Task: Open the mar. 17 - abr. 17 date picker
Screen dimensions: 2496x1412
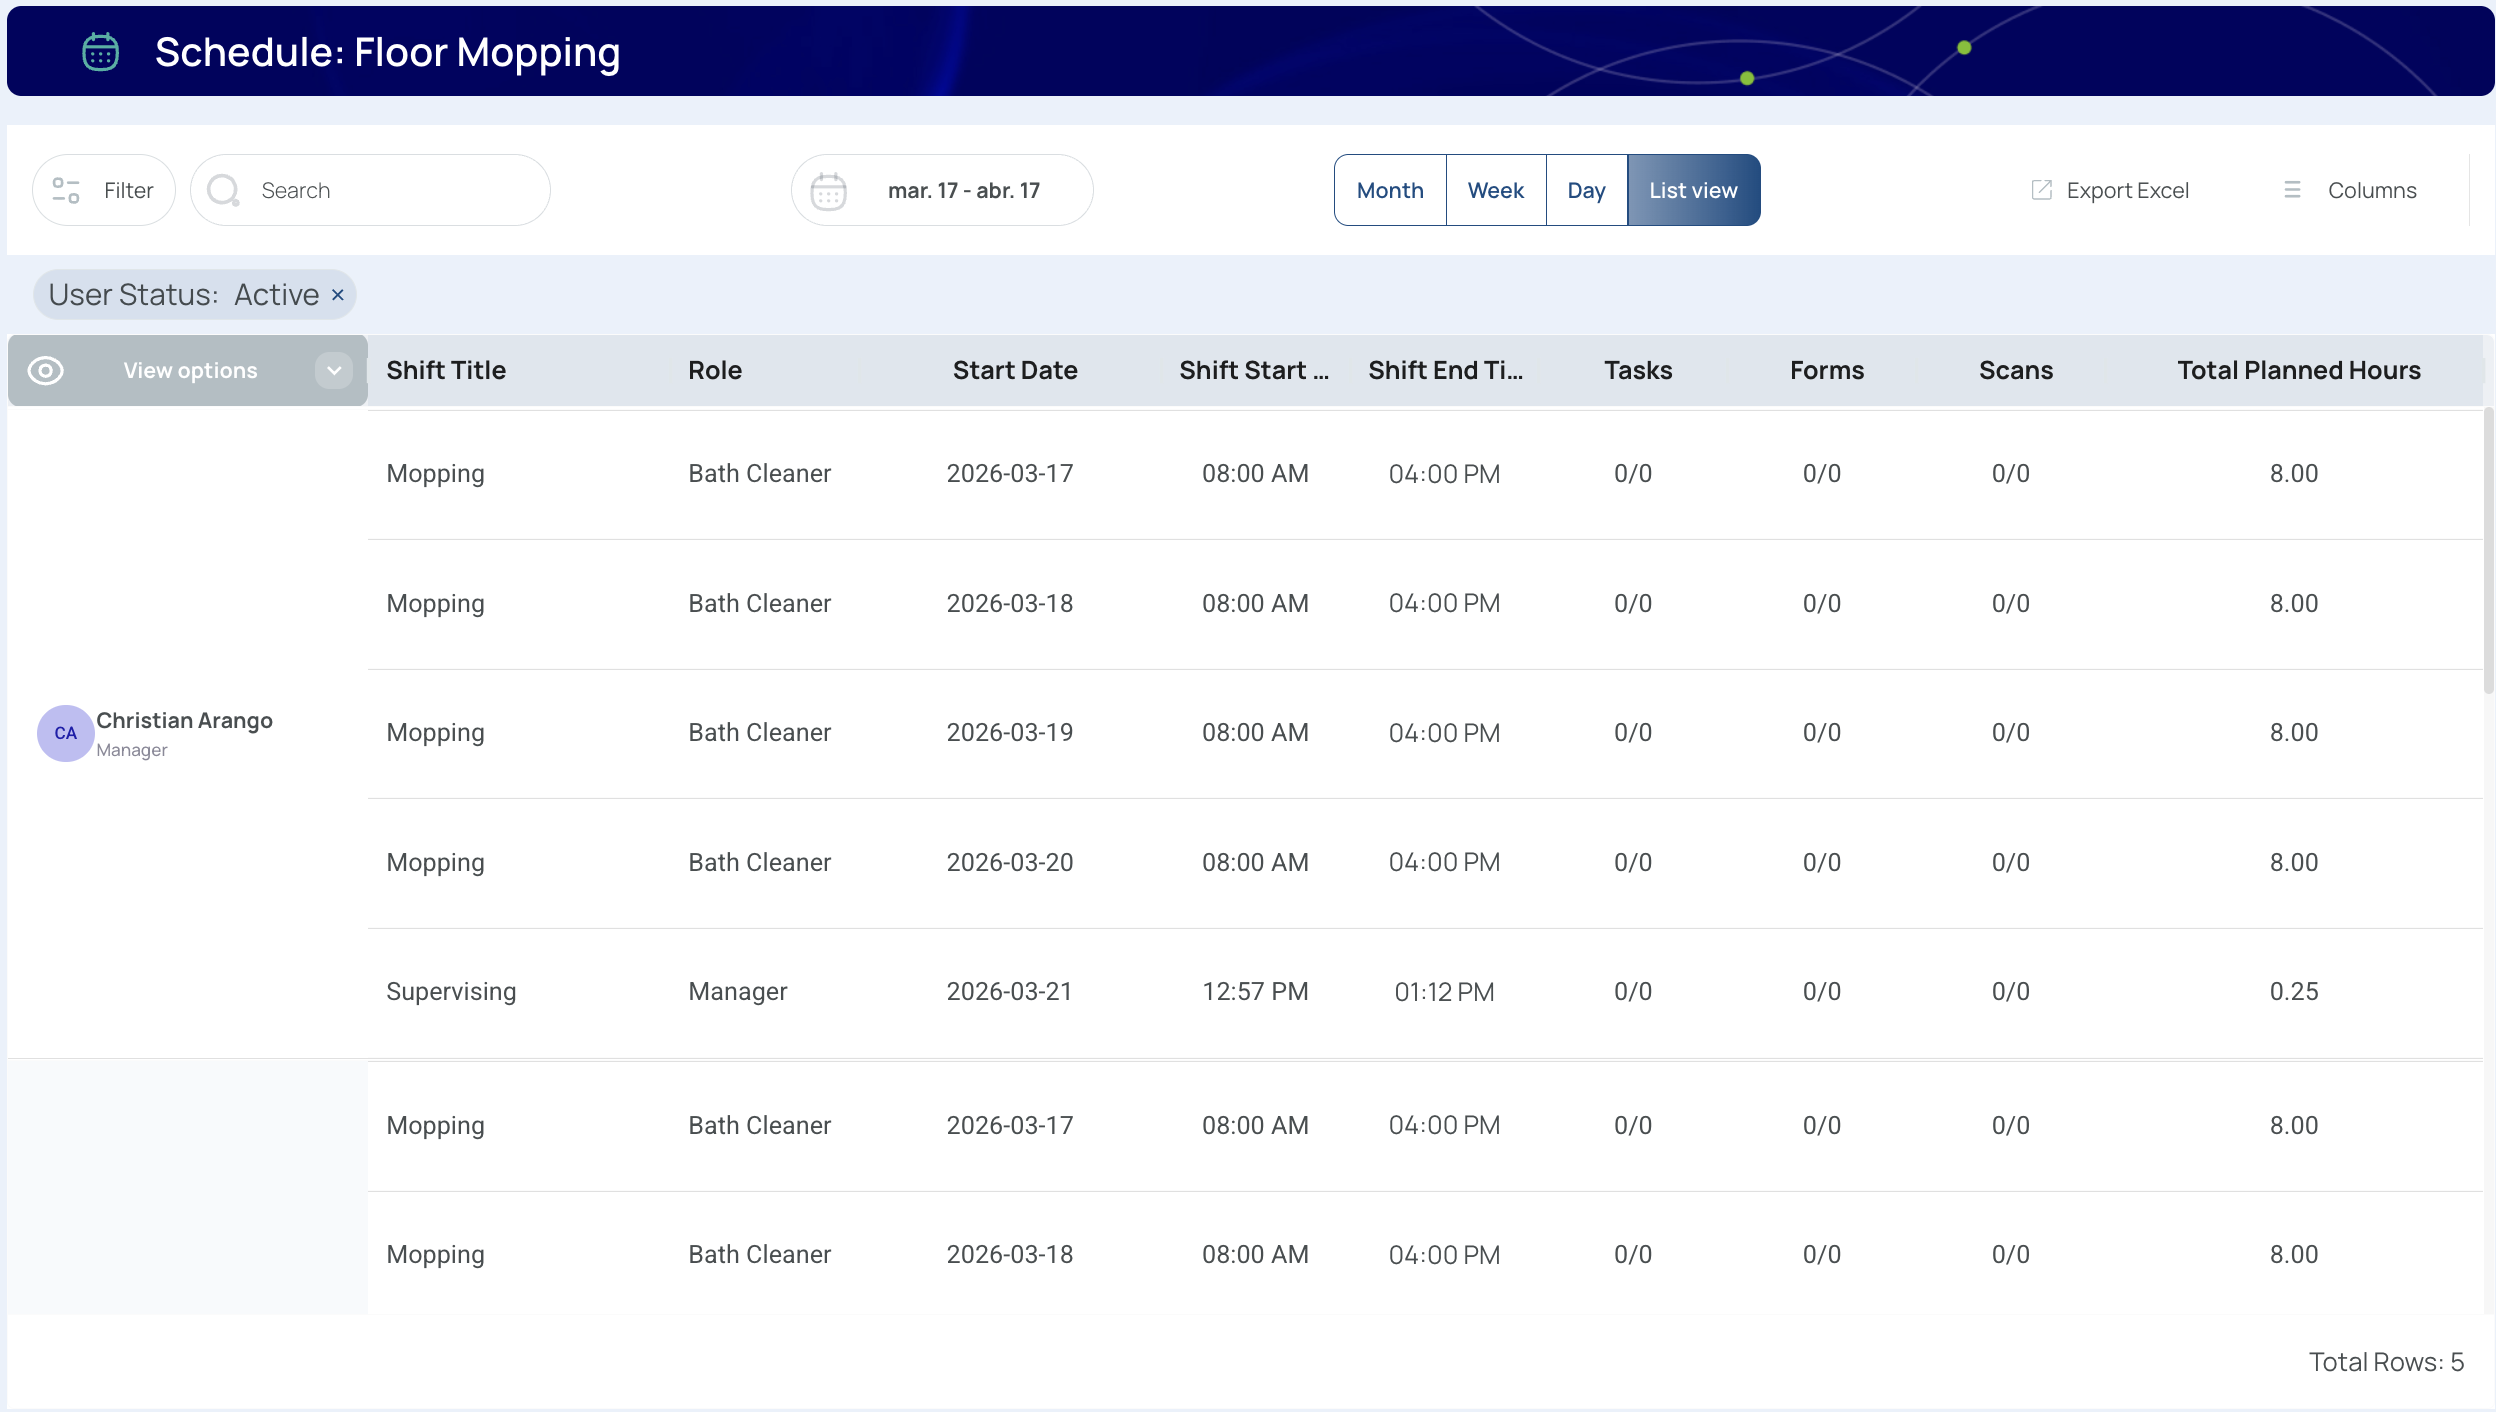Action: (x=963, y=190)
